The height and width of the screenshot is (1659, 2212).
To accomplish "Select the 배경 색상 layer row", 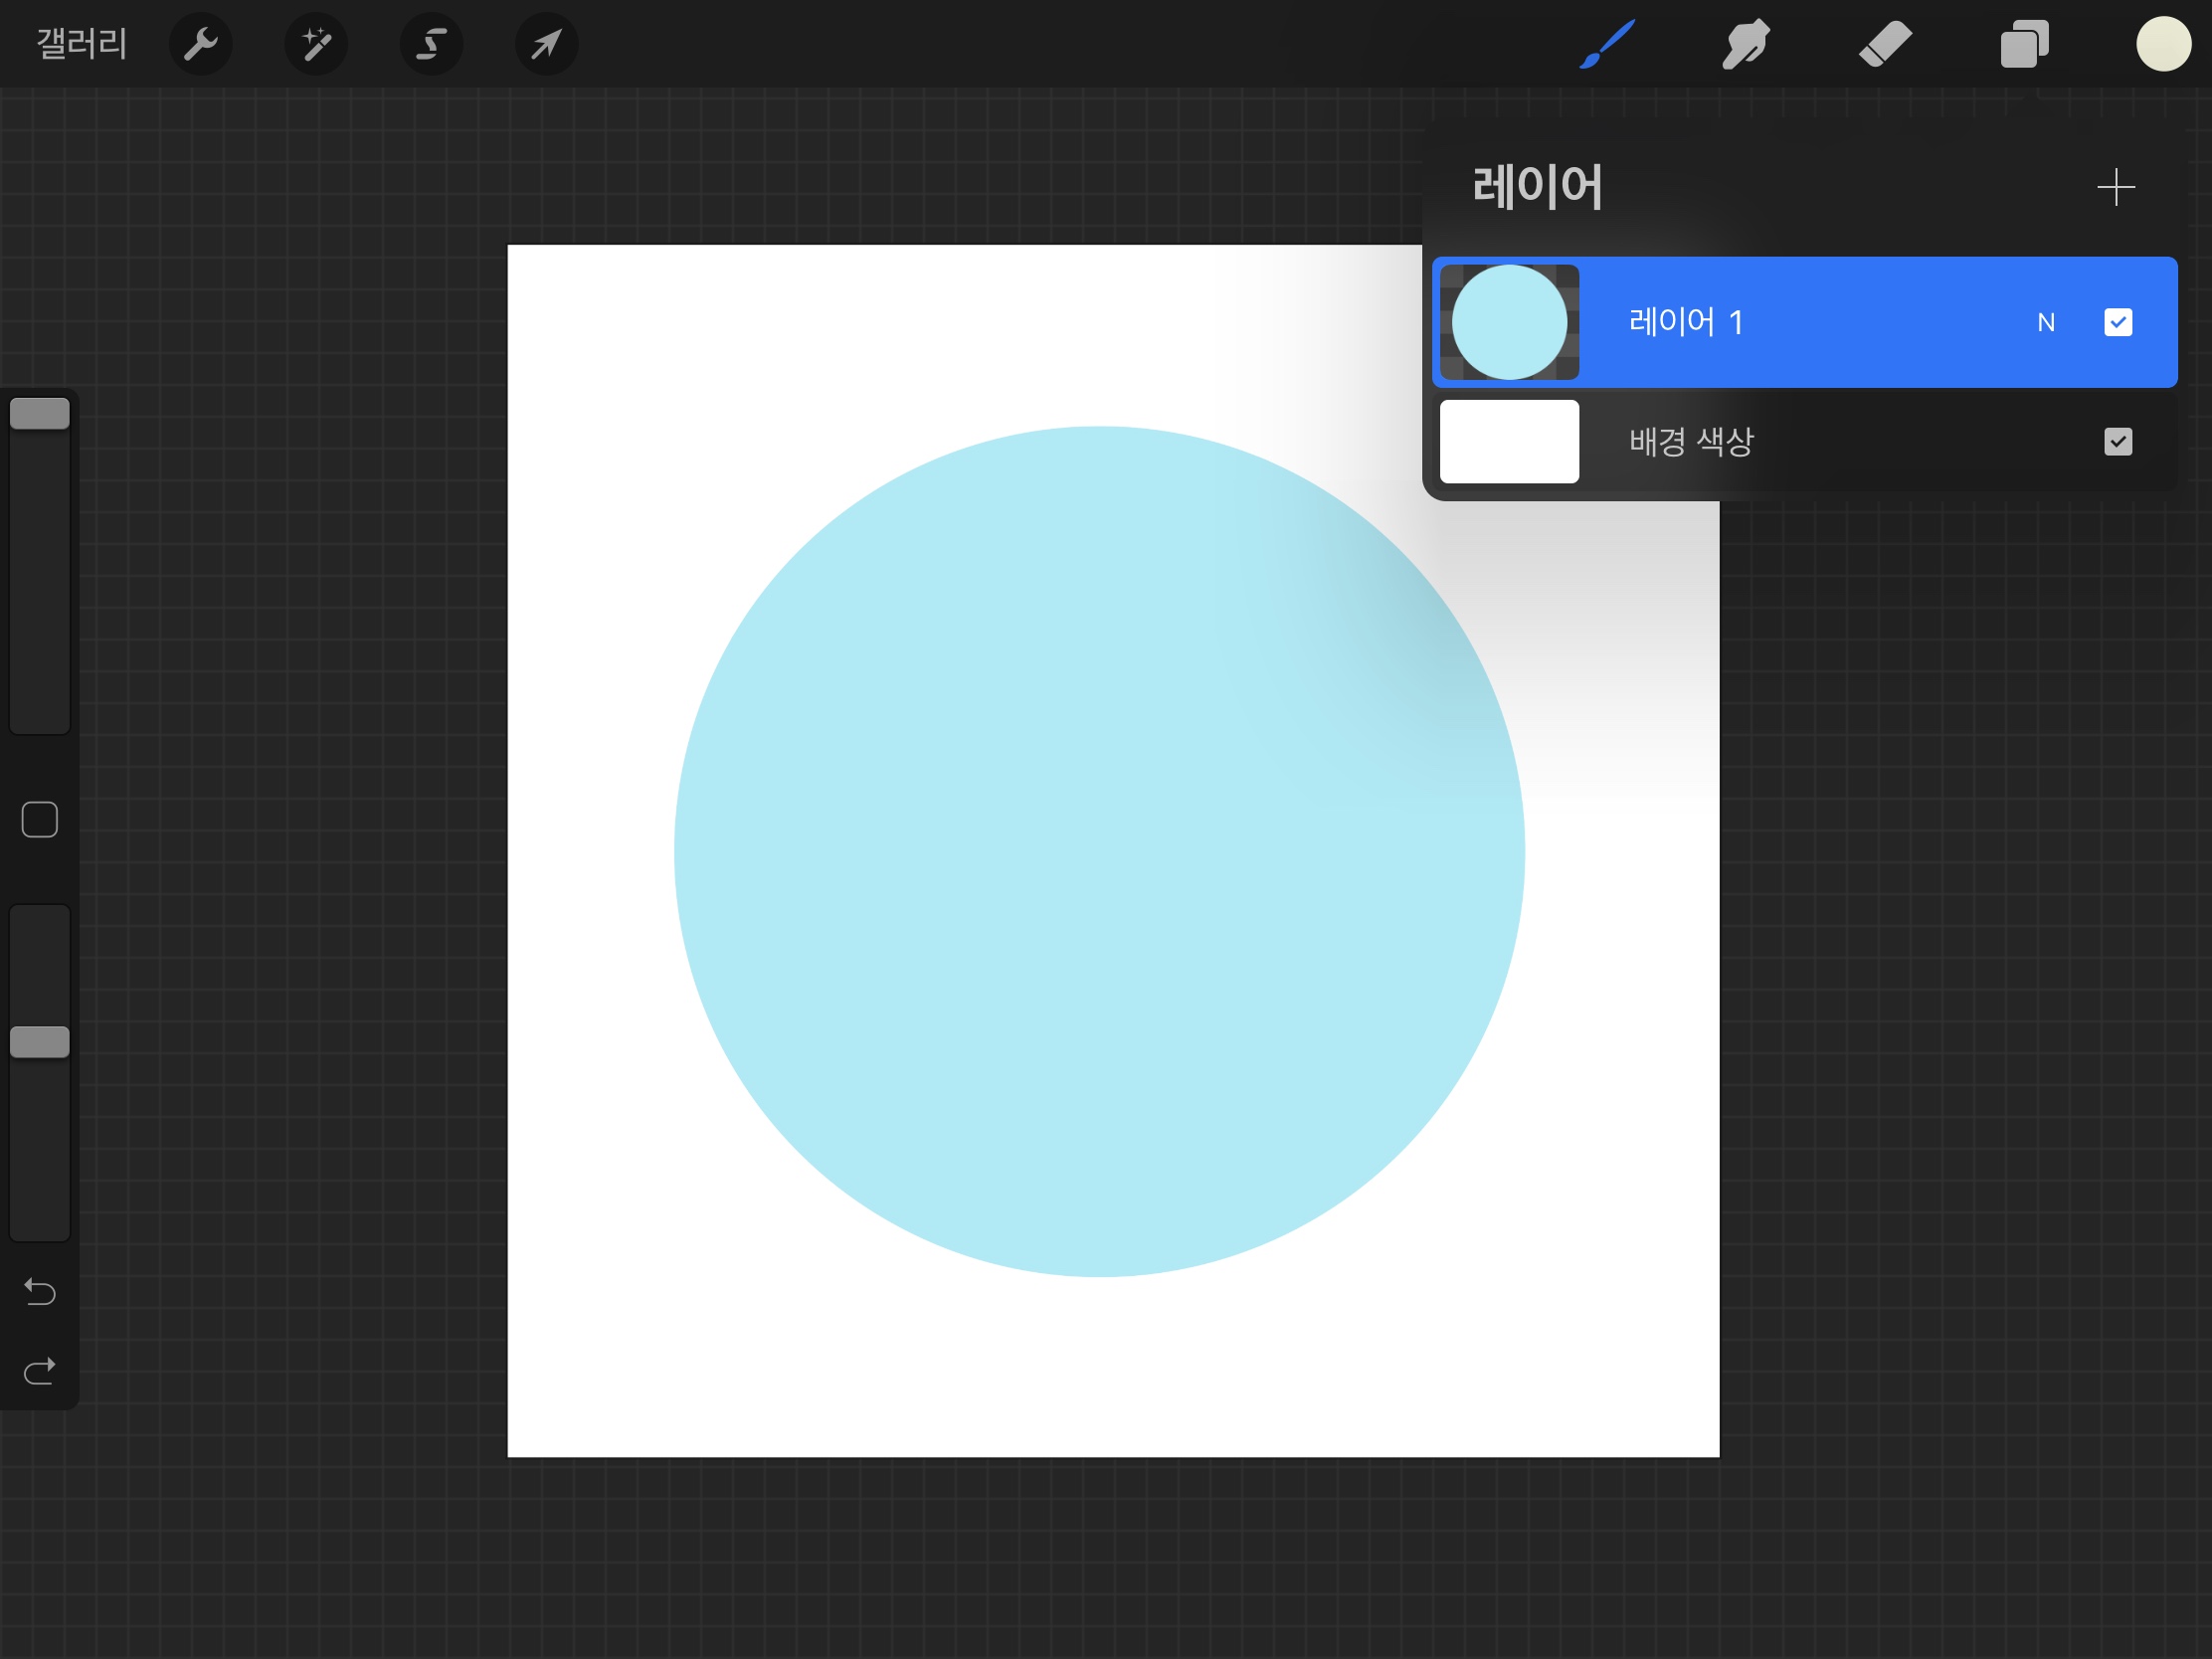I will 1800,441.
